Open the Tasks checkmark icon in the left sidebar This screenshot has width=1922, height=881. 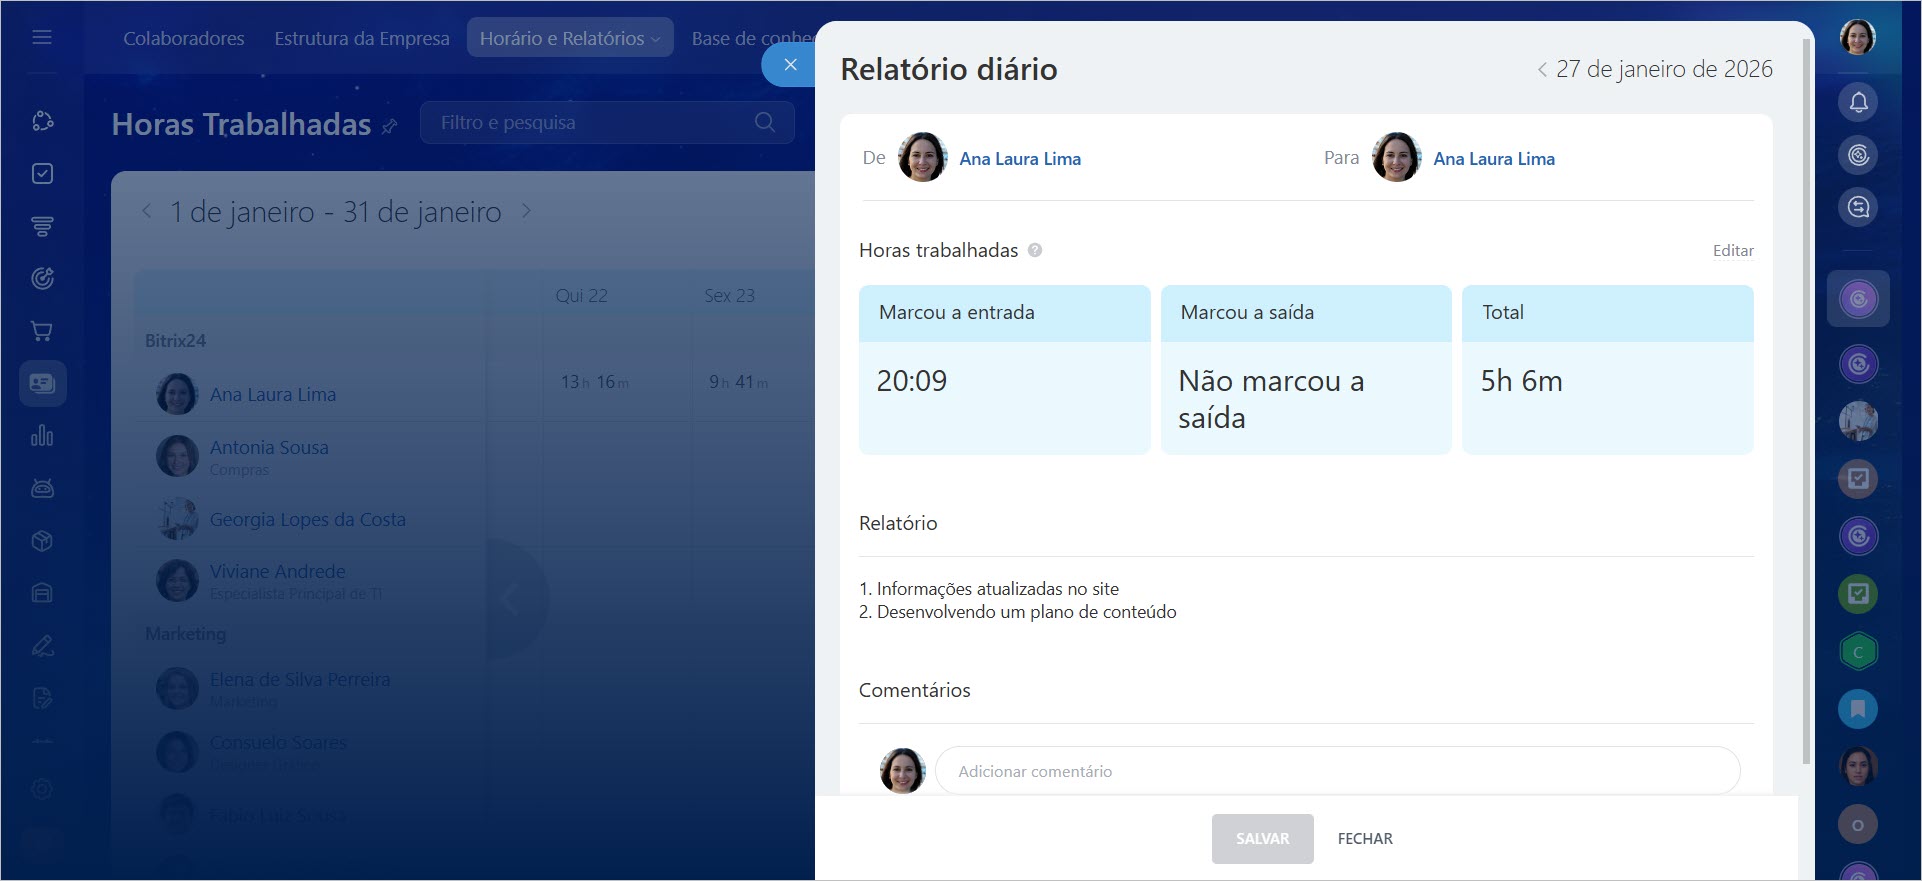[x=42, y=174]
